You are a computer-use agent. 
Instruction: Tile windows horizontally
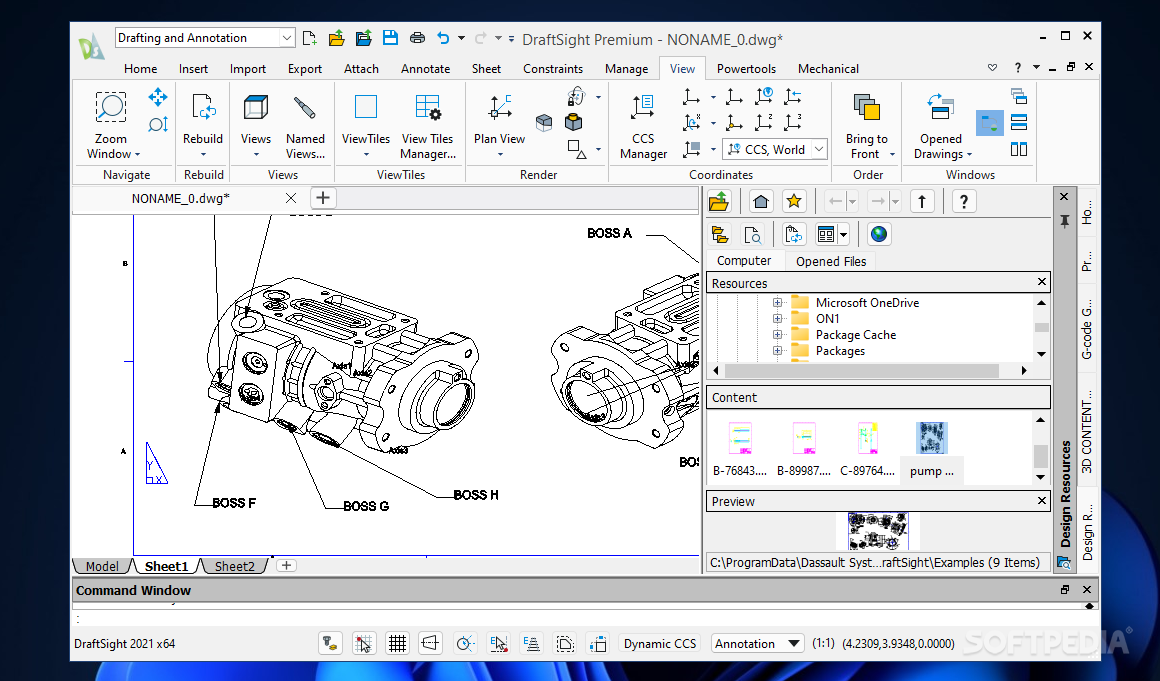[x=1019, y=123]
